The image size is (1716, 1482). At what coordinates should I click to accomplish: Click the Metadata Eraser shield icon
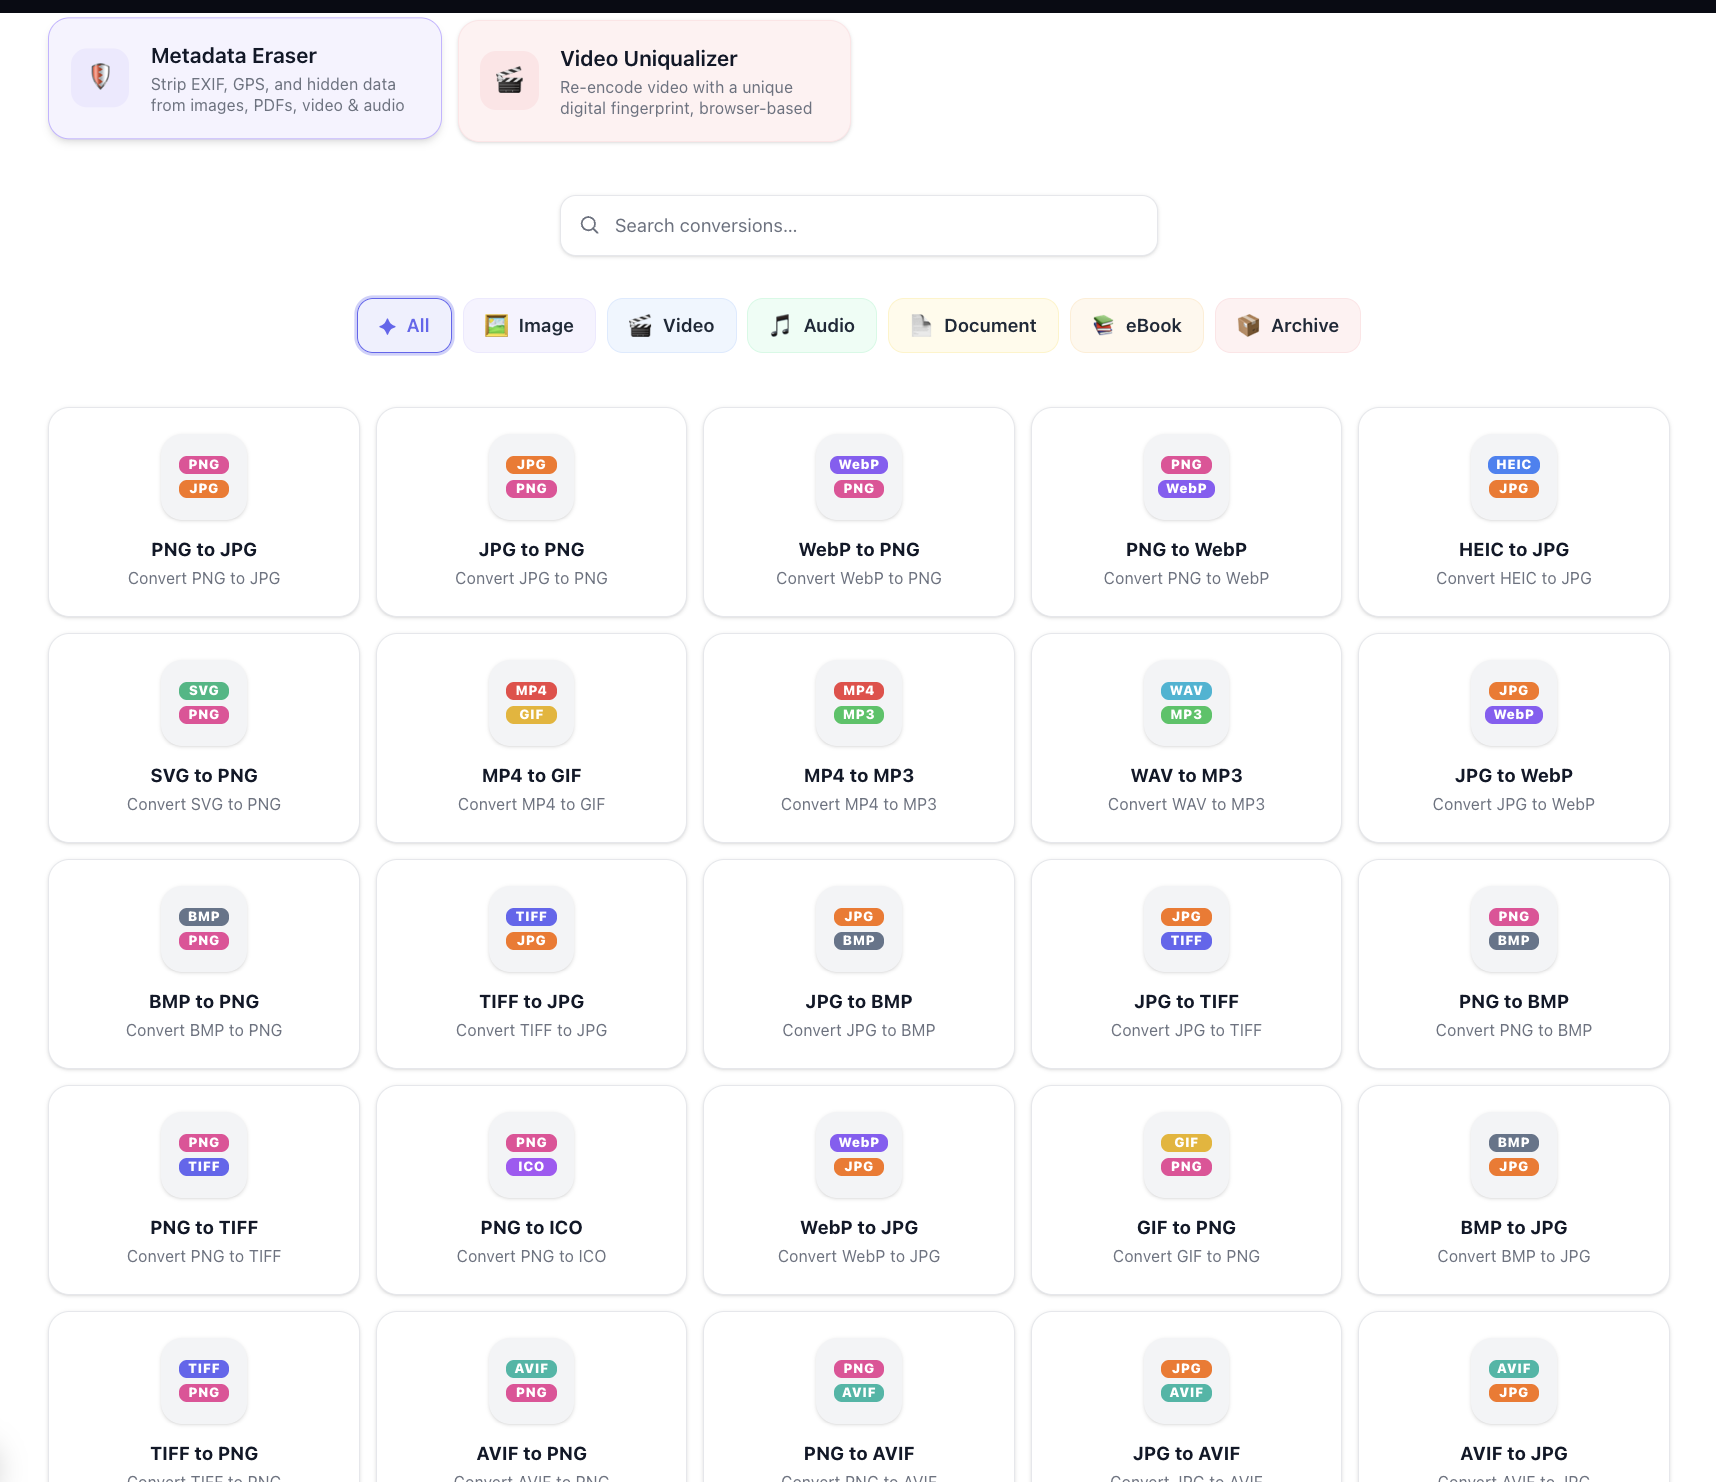click(100, 78)
